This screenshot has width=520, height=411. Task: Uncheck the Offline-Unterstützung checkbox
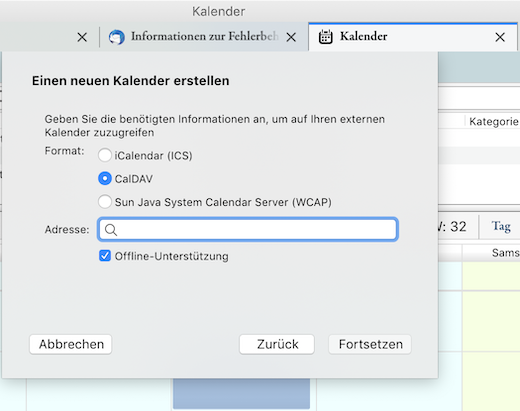pyautogui.click(x=105, y=256)
